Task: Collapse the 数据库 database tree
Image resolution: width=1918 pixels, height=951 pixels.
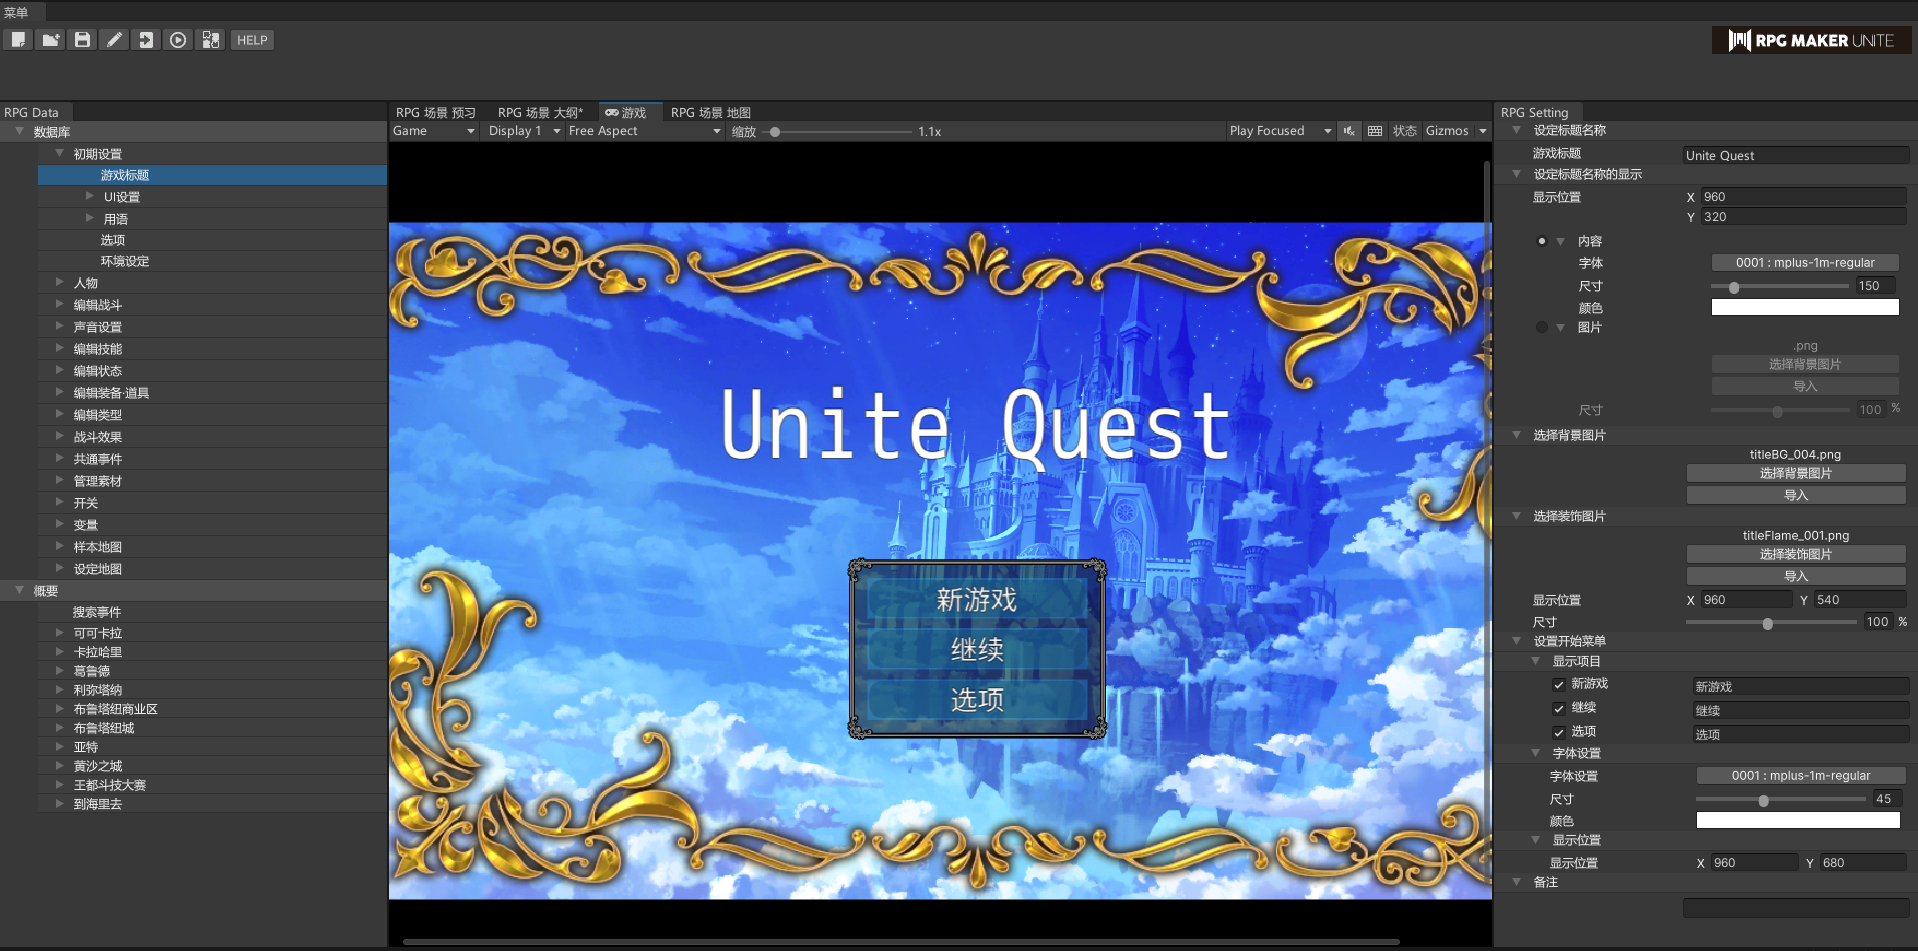Action: [19, 132]
